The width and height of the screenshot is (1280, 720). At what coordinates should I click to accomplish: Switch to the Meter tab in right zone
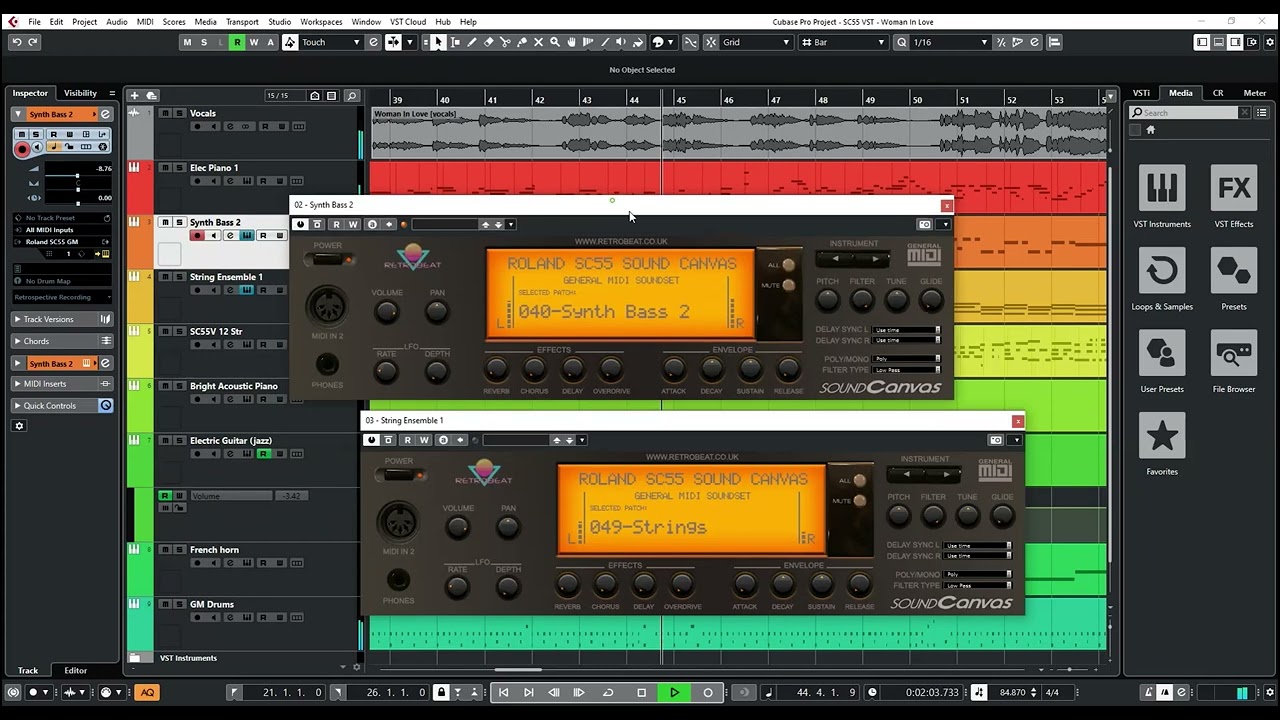pyautogui.click(x=1254, y=93)
